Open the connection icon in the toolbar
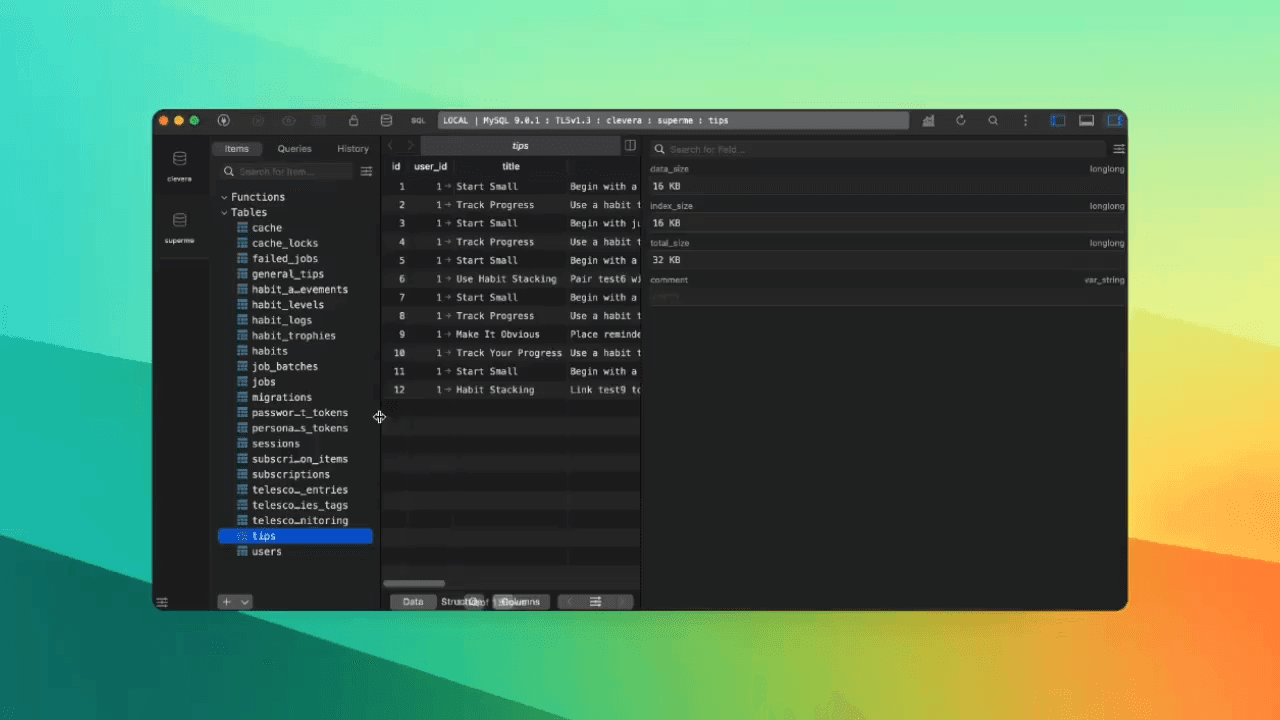The image size is (1280, 720). 224,120
